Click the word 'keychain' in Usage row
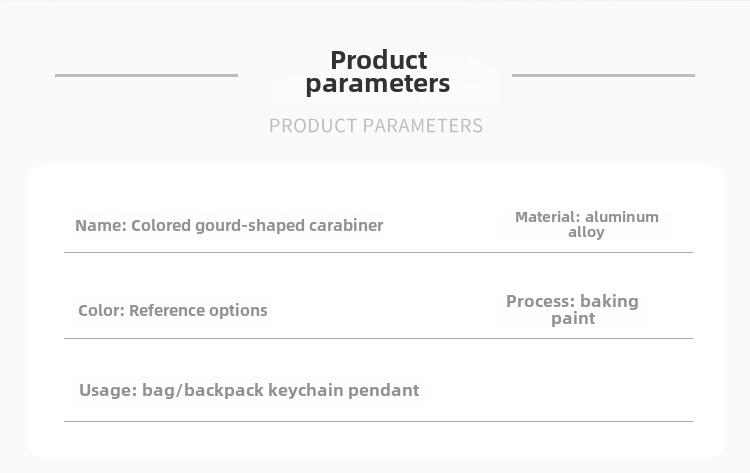The image size is (750, 473). click(306, 390)
